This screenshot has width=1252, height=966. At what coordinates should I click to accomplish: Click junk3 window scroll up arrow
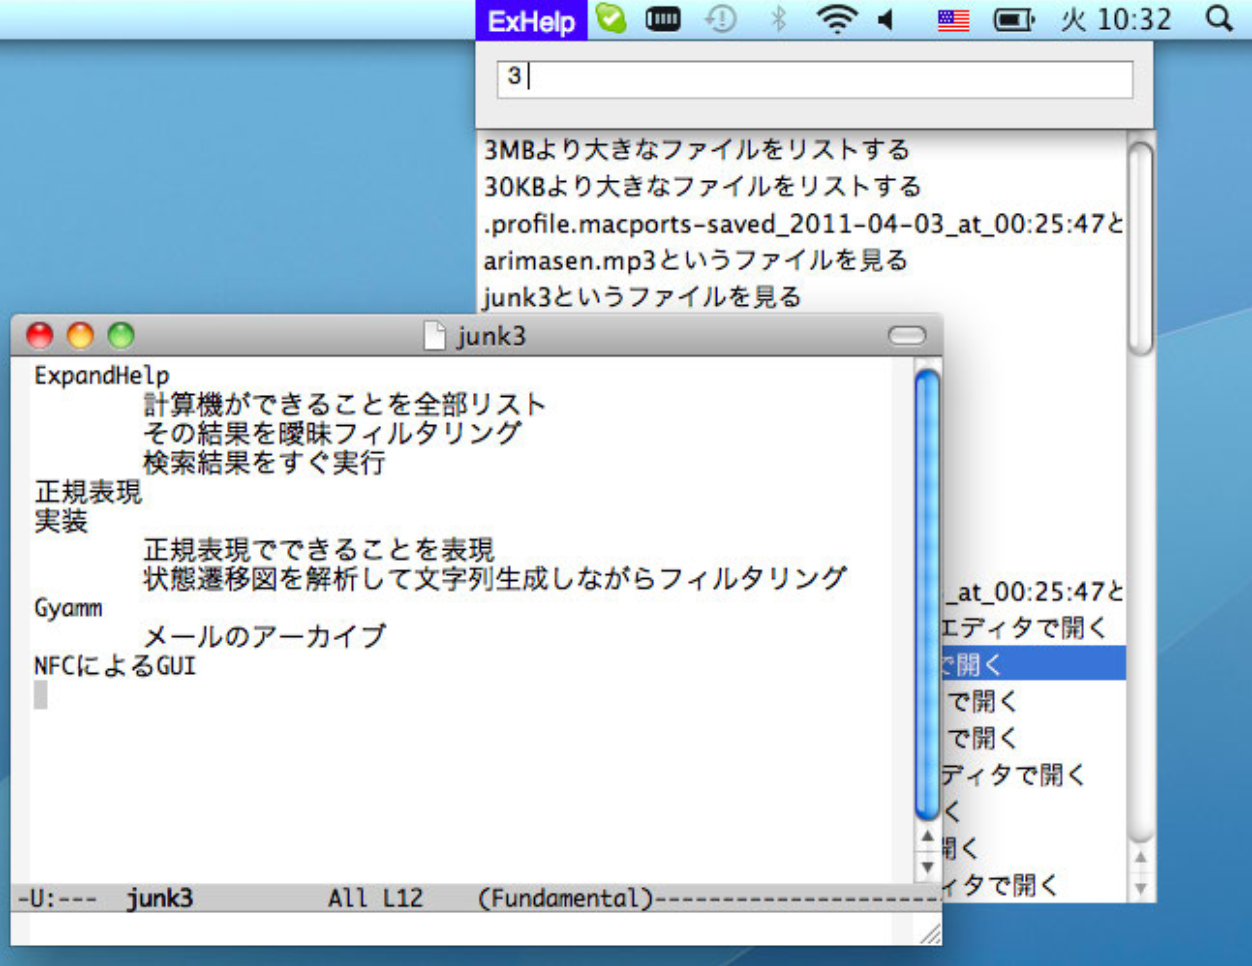[x=927, y=837]
